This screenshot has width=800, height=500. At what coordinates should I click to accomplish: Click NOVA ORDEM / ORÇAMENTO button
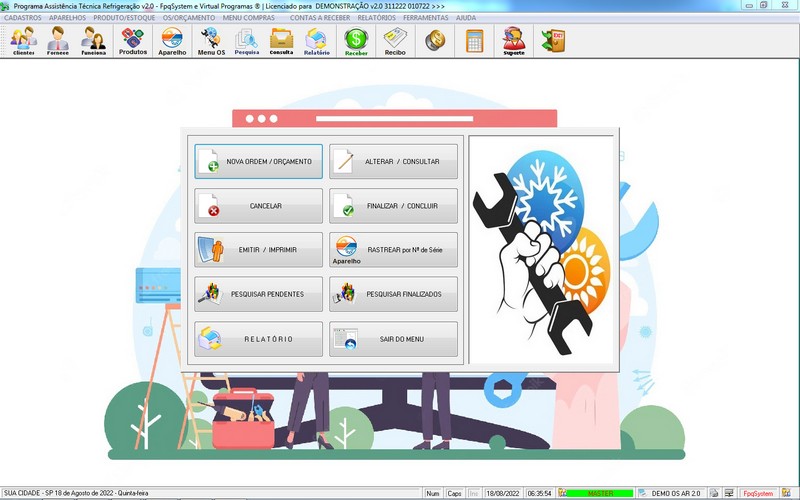pyautogui.click(x=258, y=161)
